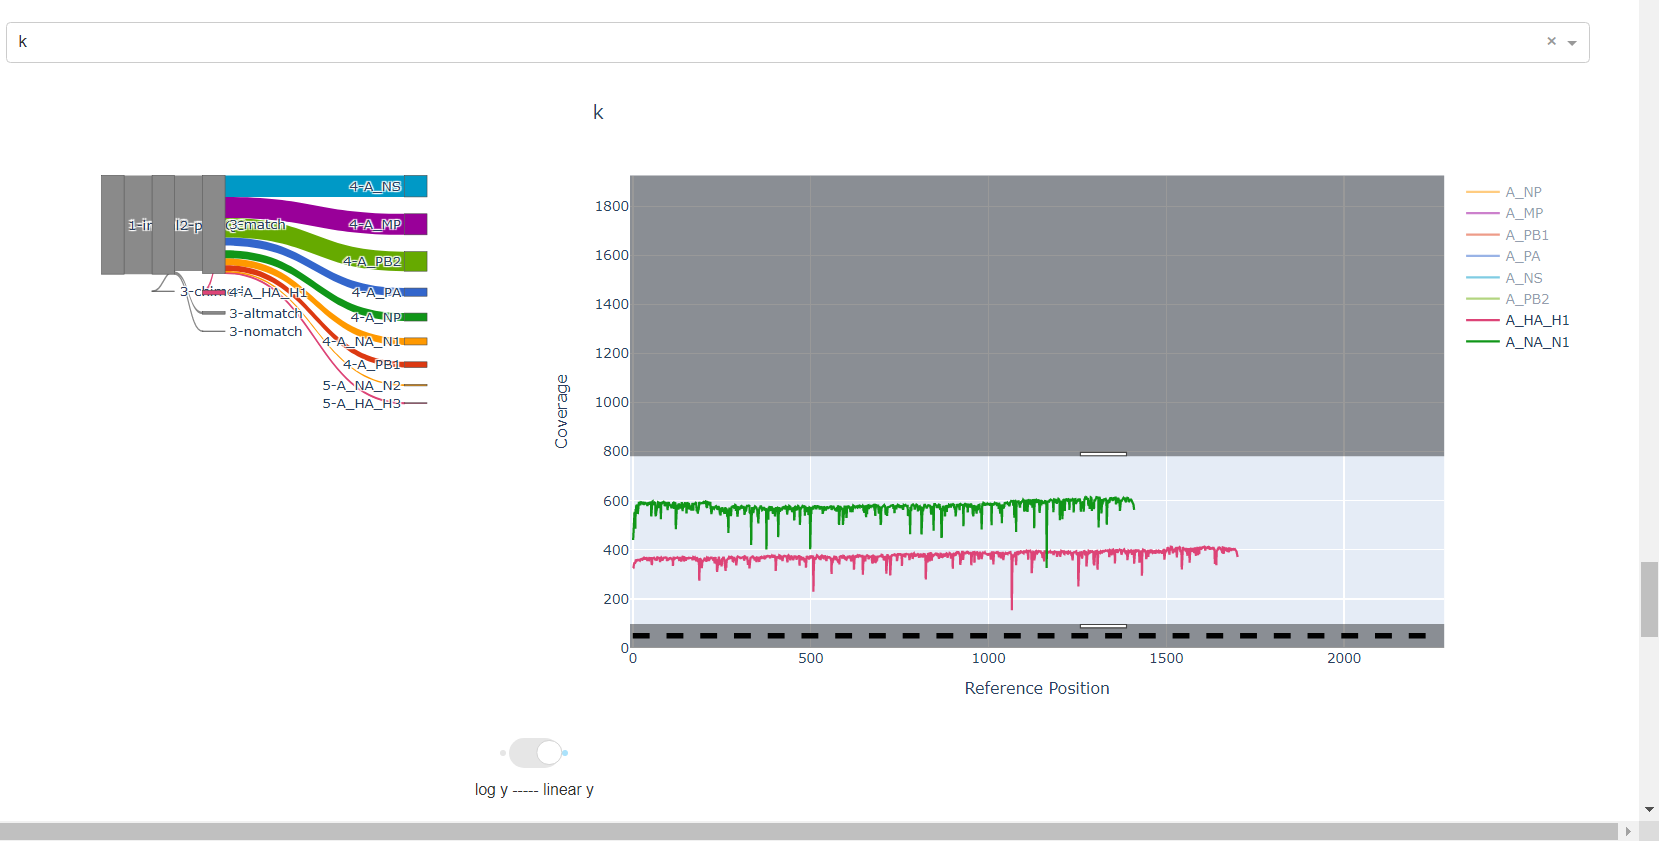Hide the A_HA_H1 trace in the legend
The height and width of the screenshot is (841, 1659).
point(1537,320)
